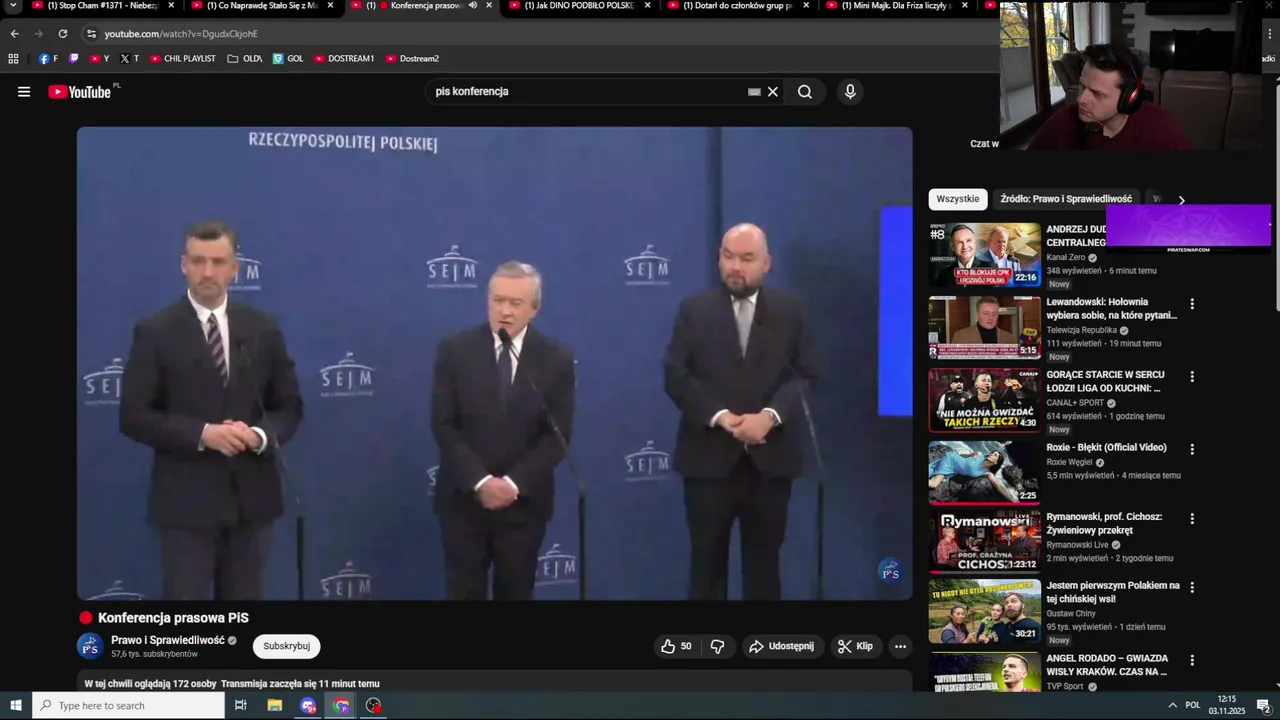
Task: Dislike the video with thumbs down
Action: pos(717,646)
